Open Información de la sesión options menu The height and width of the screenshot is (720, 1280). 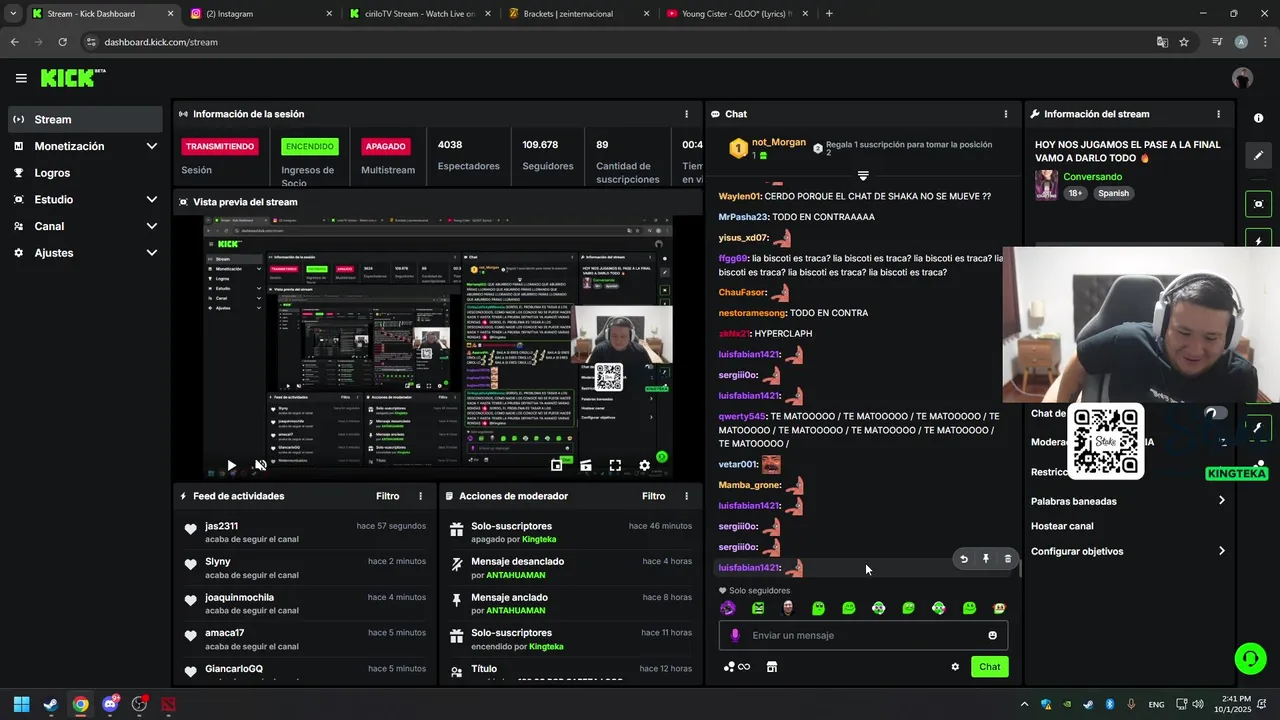tap(686, 114)
